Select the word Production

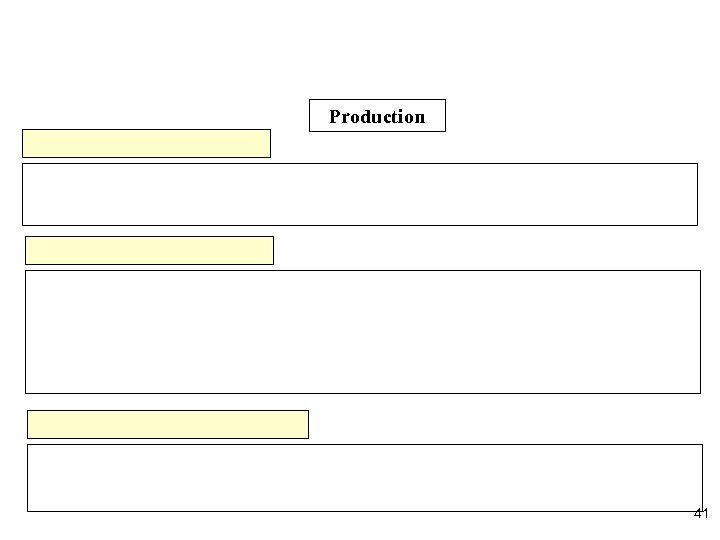(x=377, y=117)
